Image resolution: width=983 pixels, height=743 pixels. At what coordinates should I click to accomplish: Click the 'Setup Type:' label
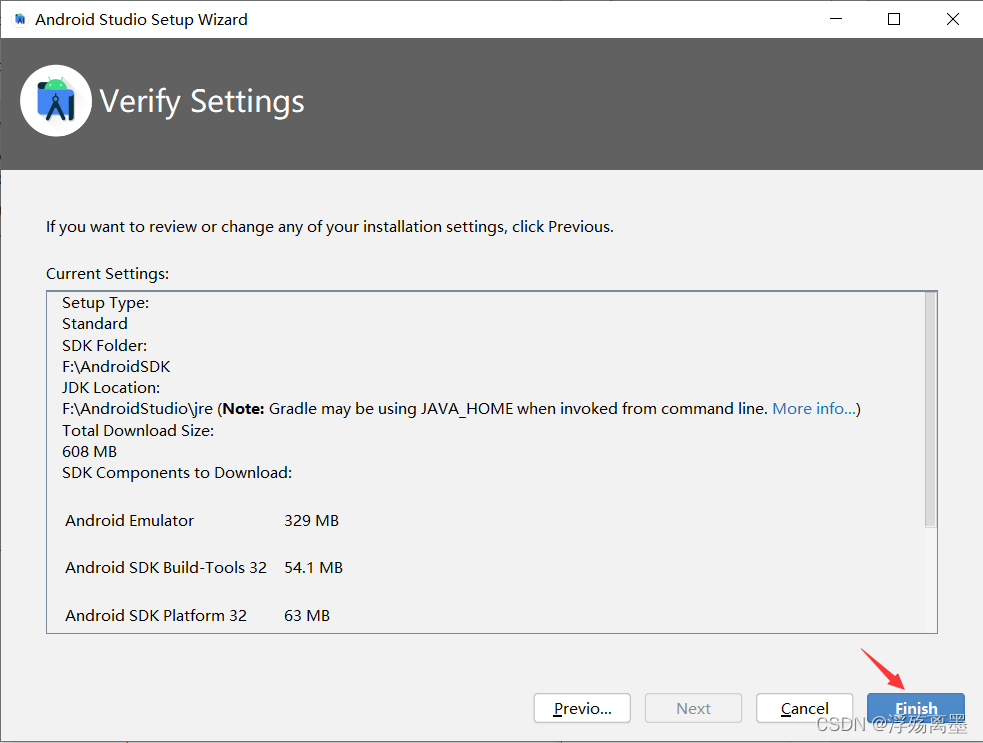(105, 303)
